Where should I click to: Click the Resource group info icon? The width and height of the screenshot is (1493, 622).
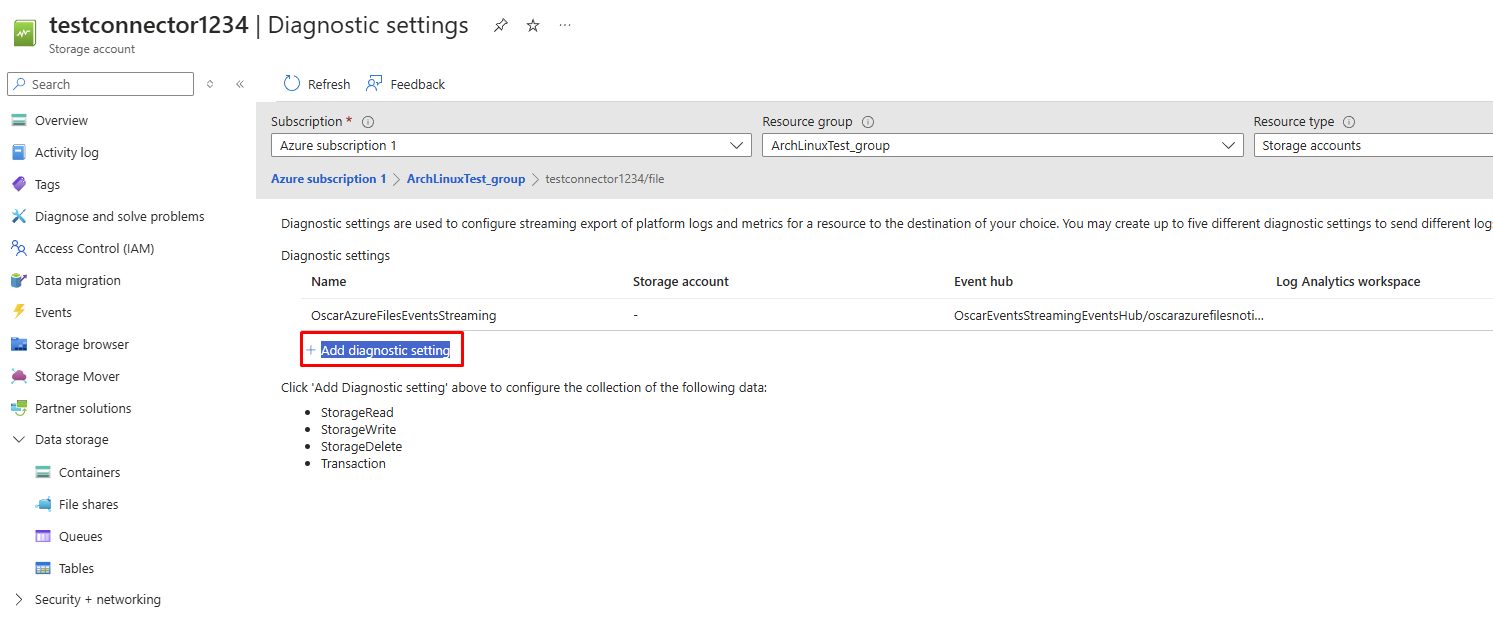868,122
